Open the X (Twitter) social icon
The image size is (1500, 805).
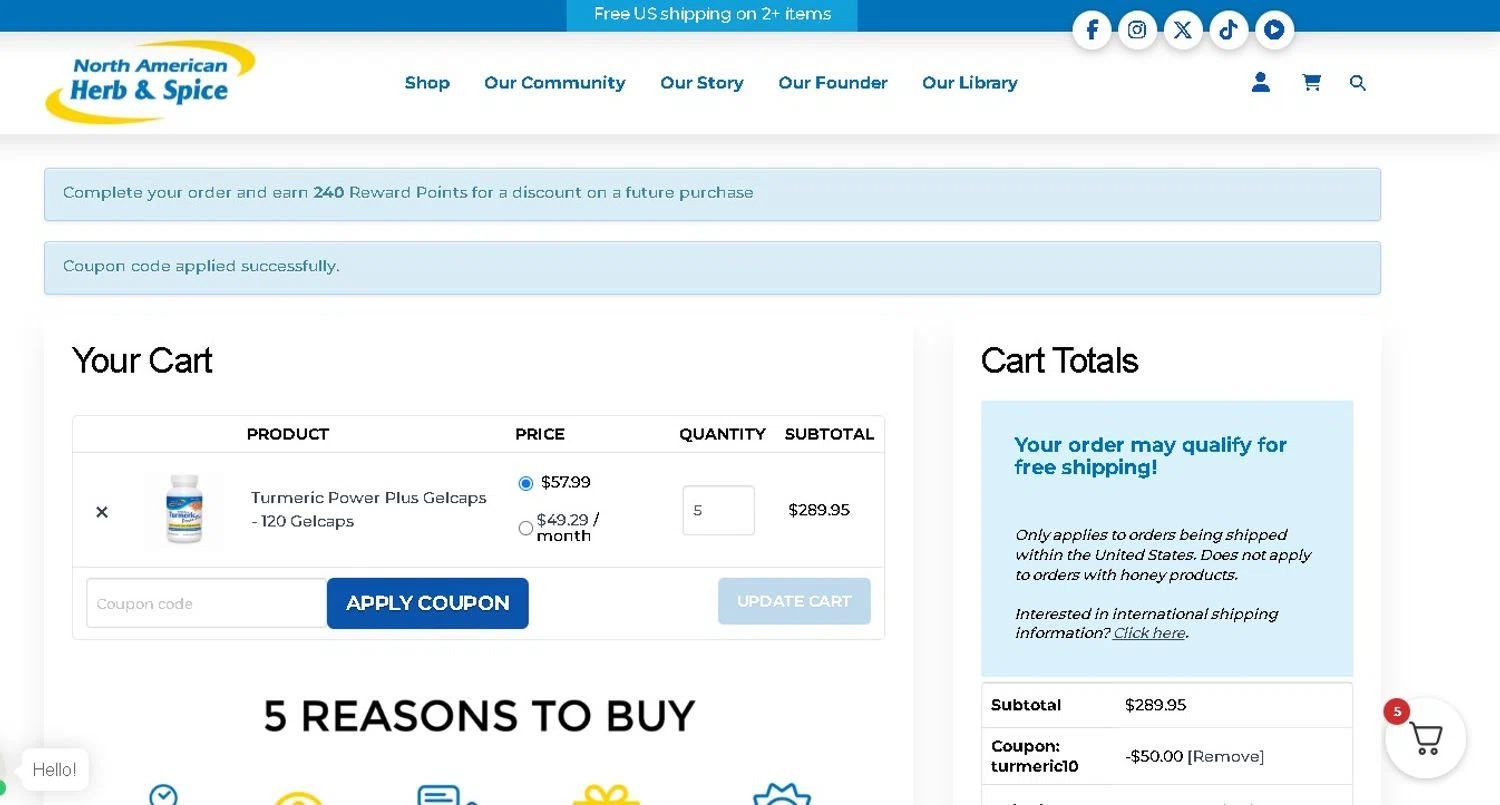coord(1183,30)
